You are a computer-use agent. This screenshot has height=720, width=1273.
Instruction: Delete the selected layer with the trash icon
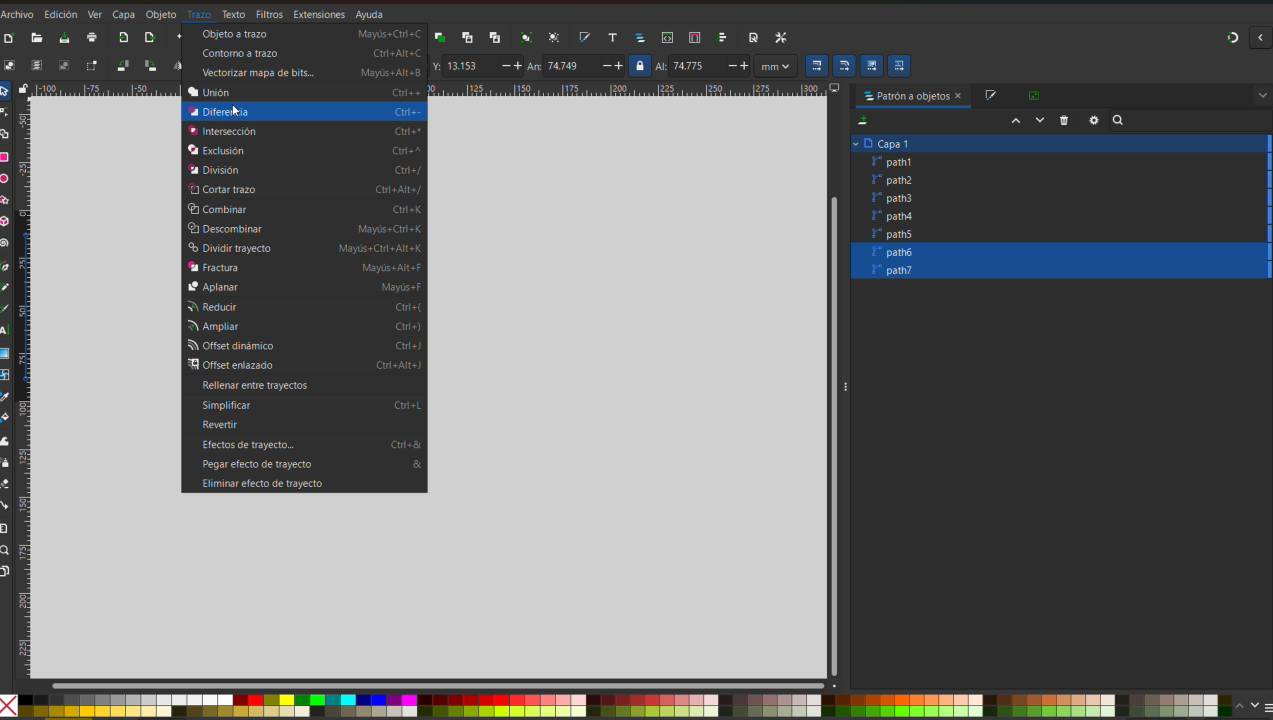pos(1064,120)
